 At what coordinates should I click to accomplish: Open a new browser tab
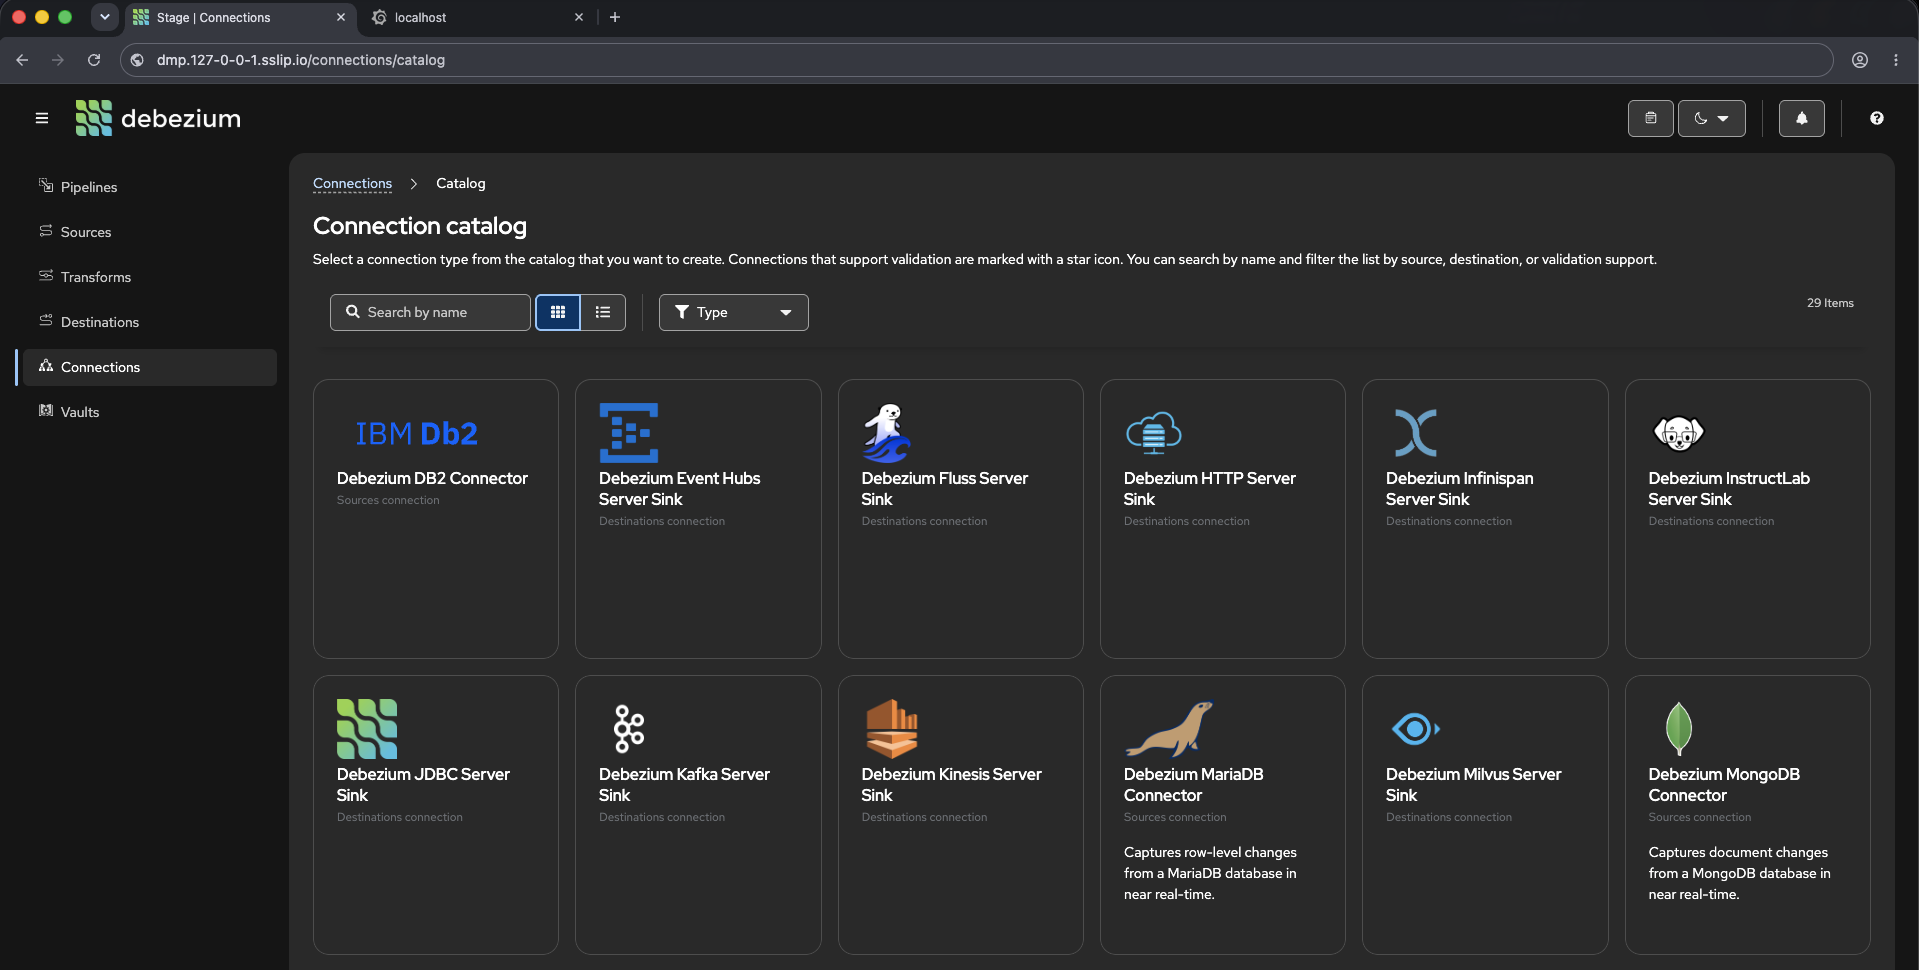click(x=615, y=17)
